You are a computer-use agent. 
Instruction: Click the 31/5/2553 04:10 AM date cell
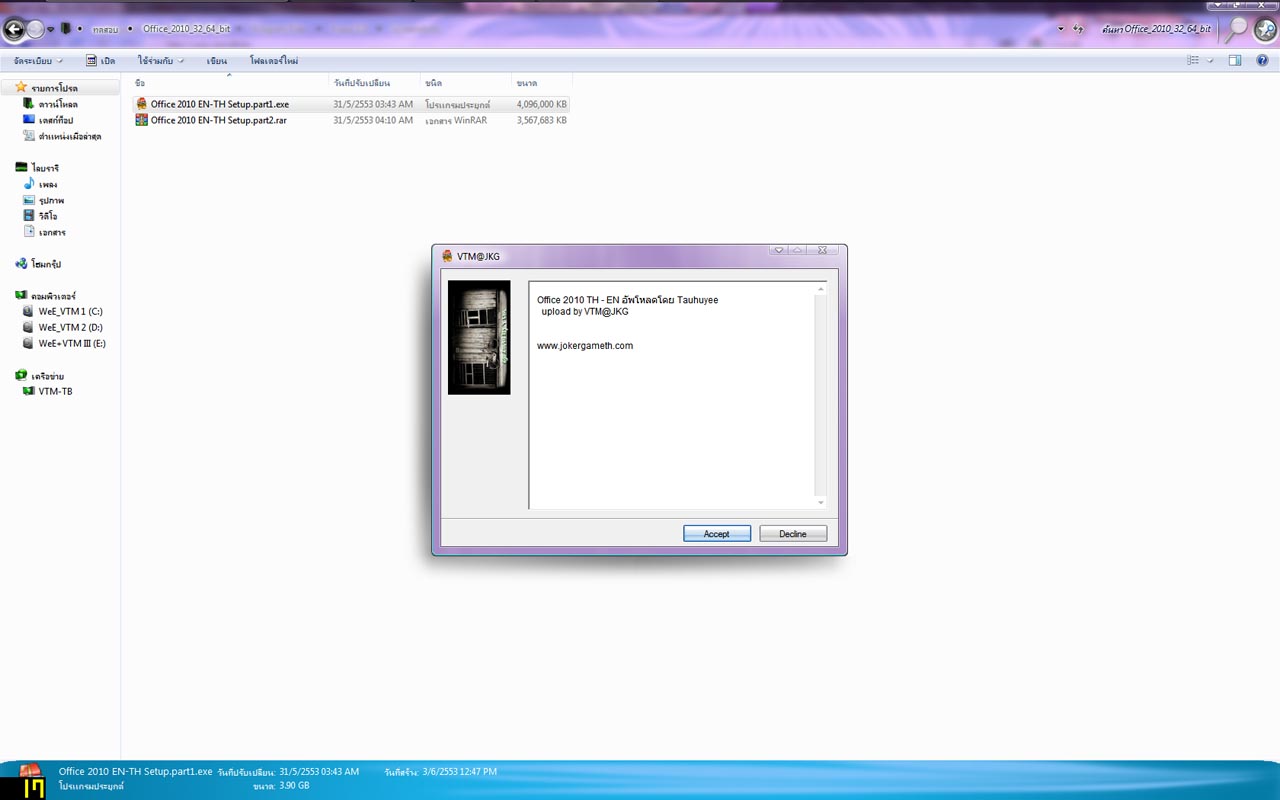tap(373, 120)
